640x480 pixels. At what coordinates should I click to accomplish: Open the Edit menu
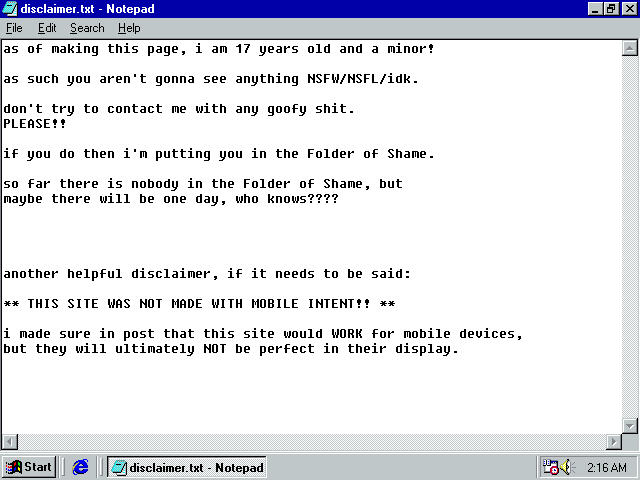[47, 28]
